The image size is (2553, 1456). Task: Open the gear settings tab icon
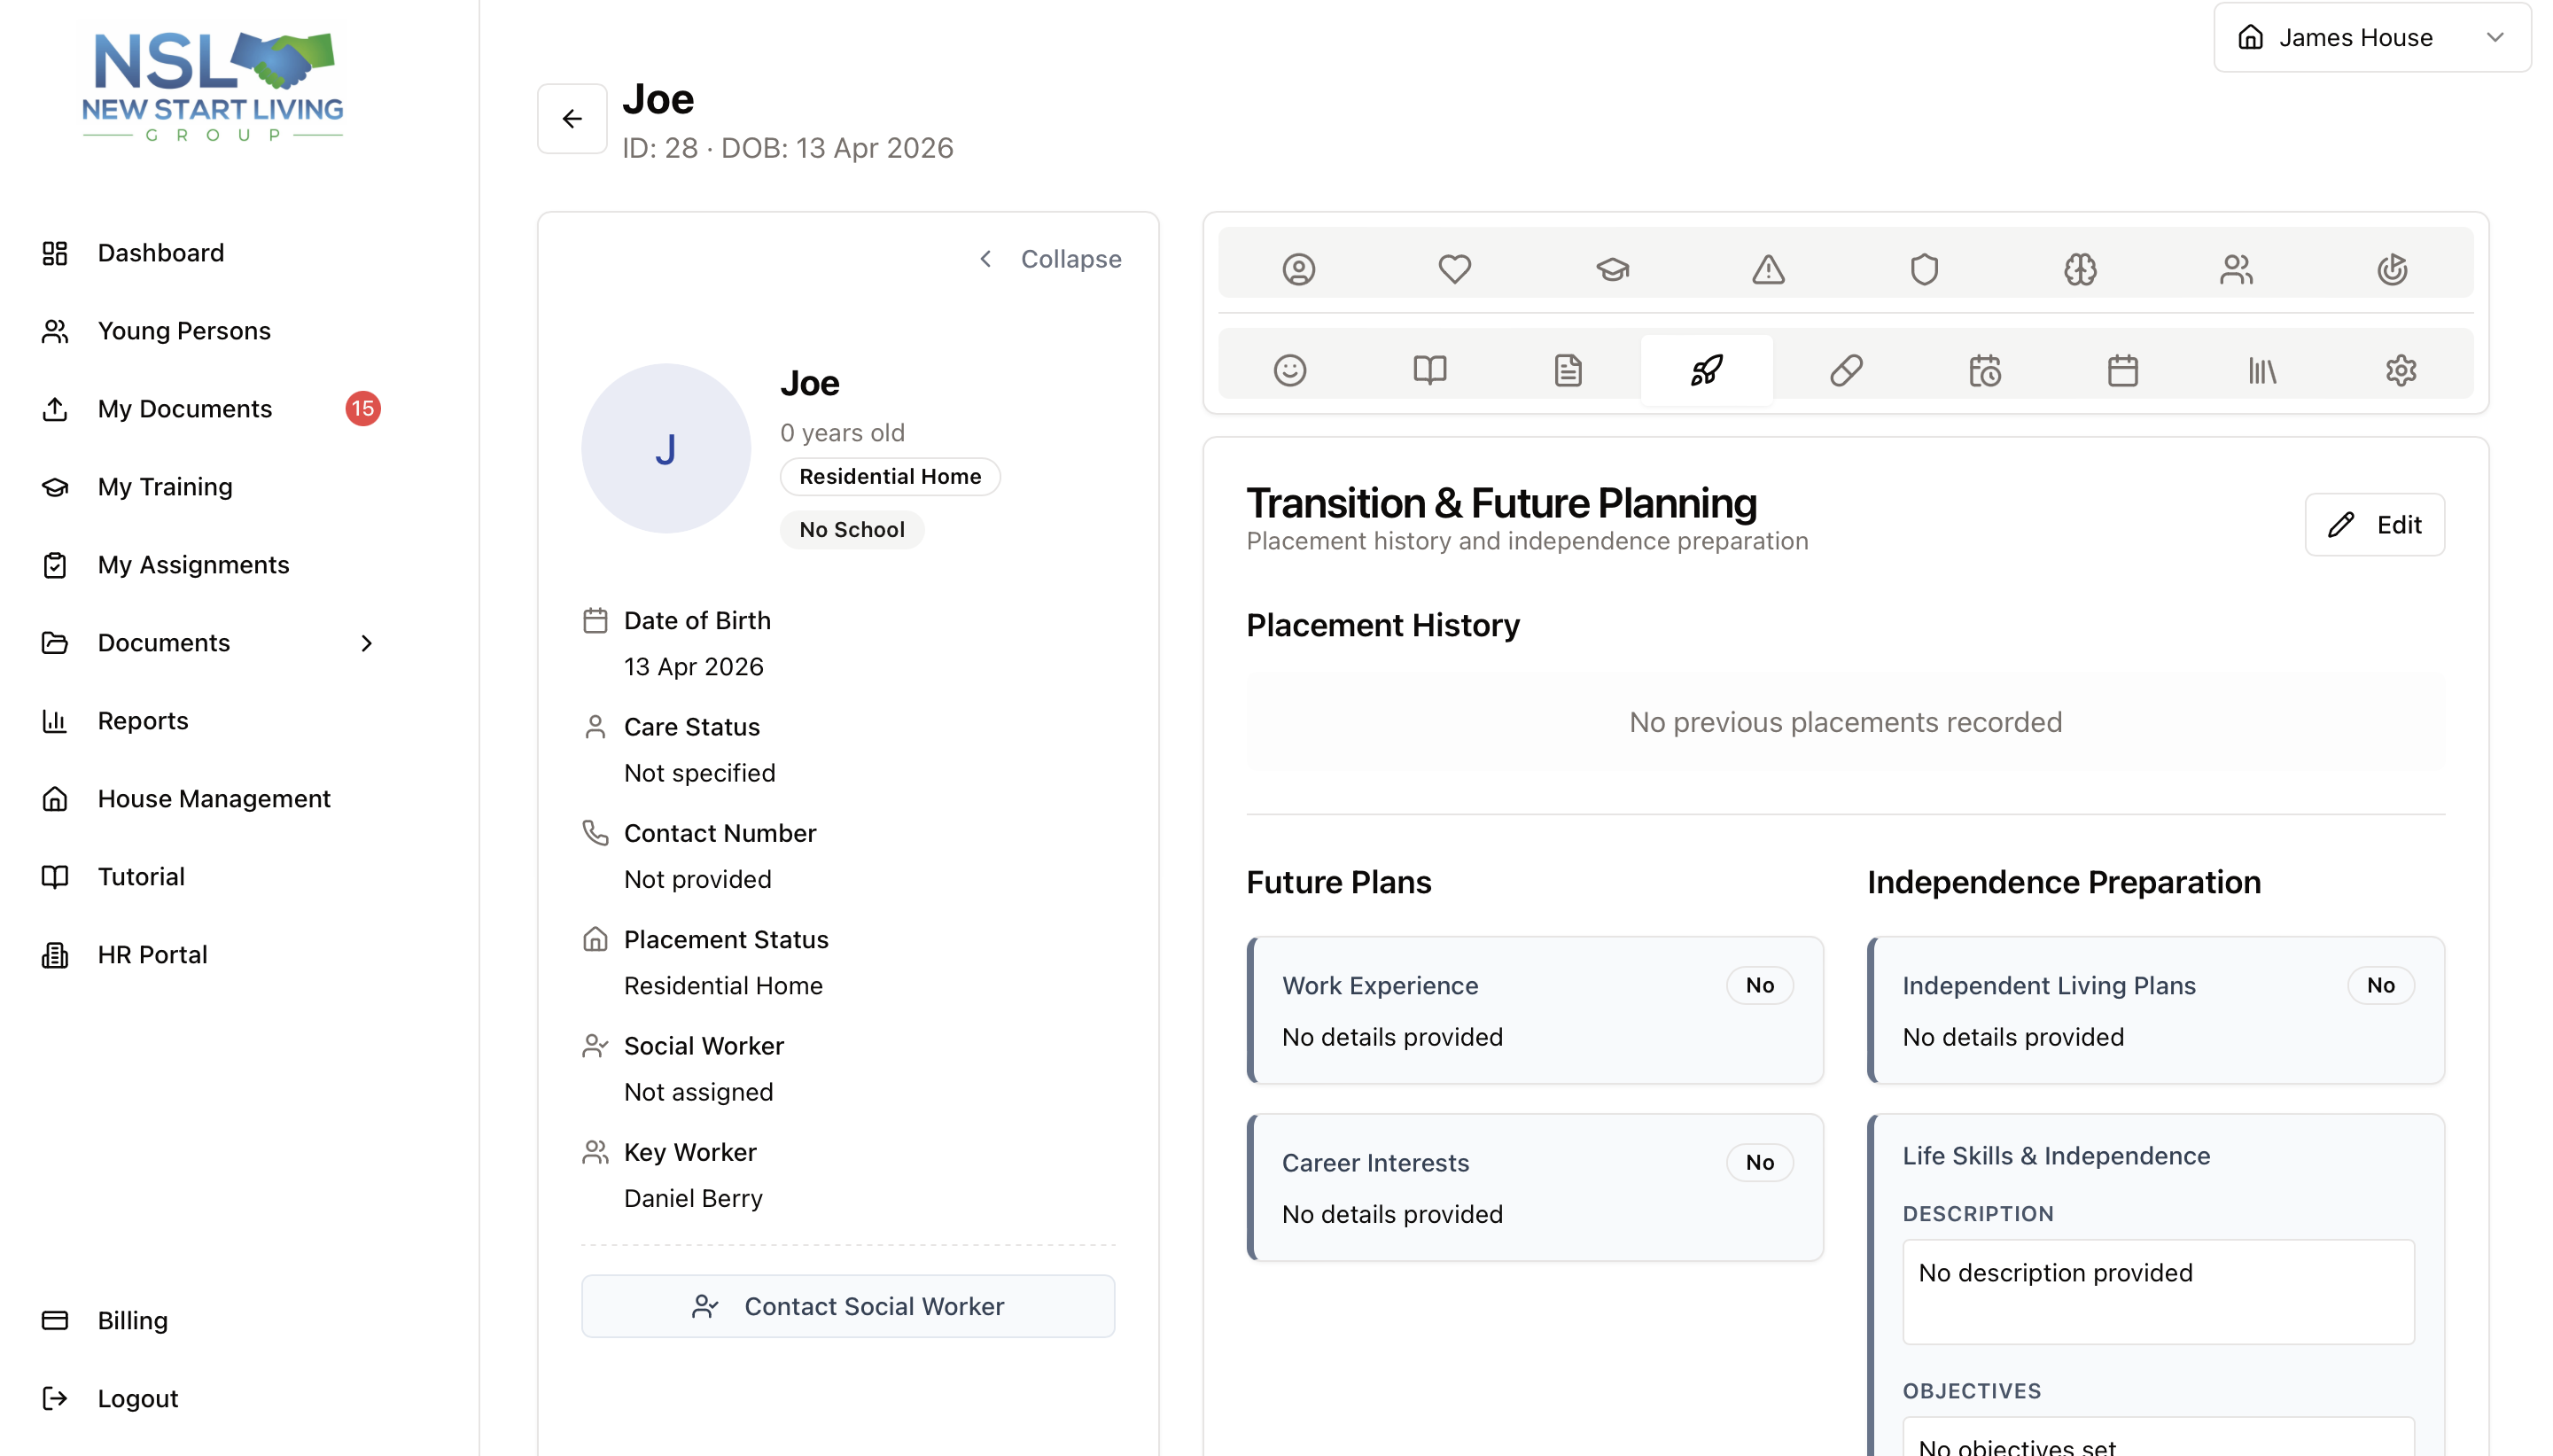click(2401, 370)
